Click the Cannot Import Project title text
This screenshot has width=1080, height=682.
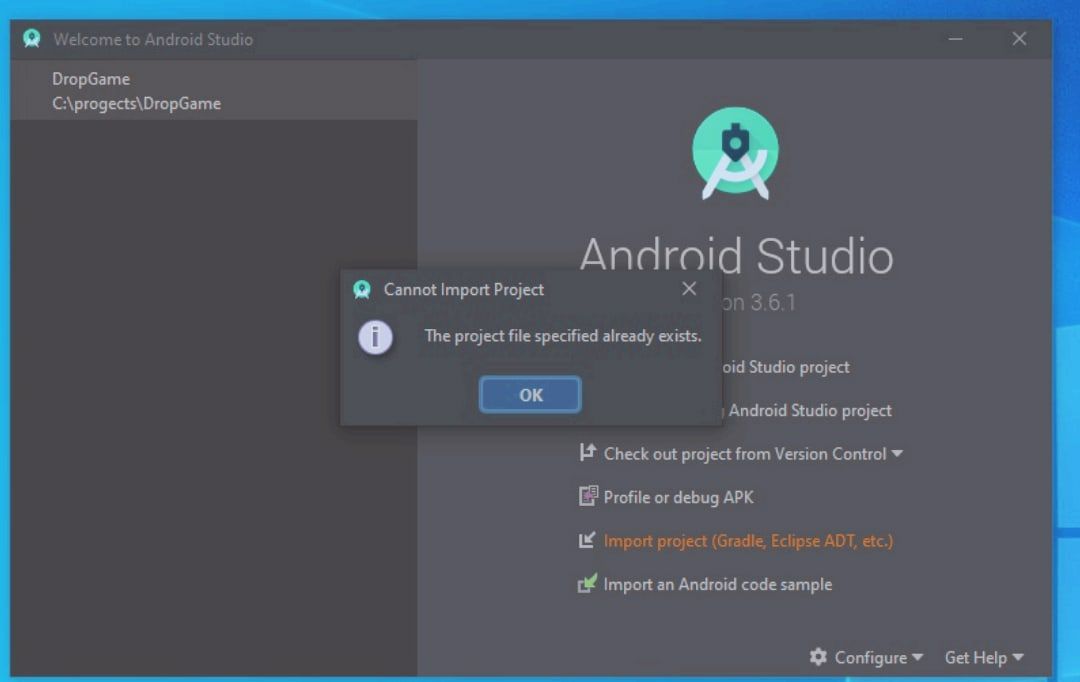coord(464,289)
